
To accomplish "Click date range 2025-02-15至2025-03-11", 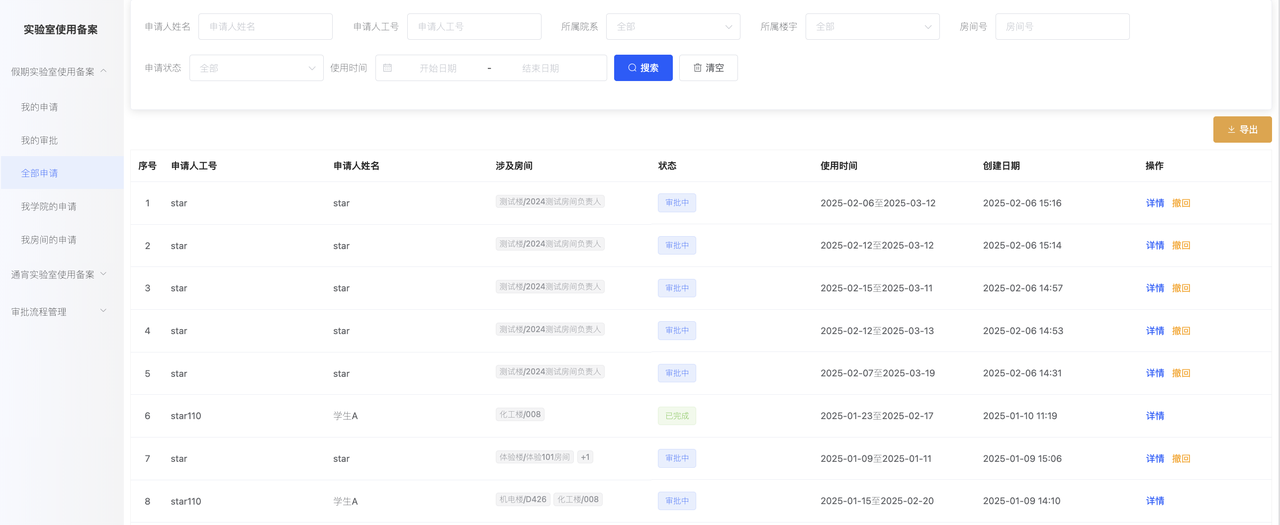I will (x=876, y=288).
